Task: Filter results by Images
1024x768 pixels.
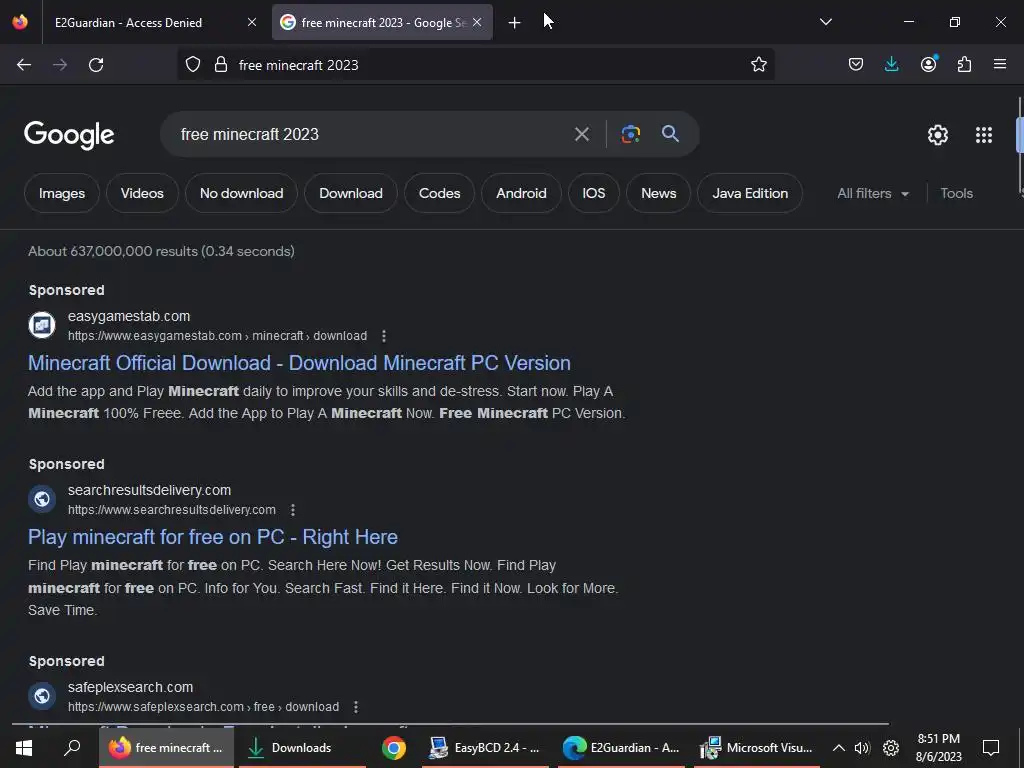Action: [x=62, y=193]
